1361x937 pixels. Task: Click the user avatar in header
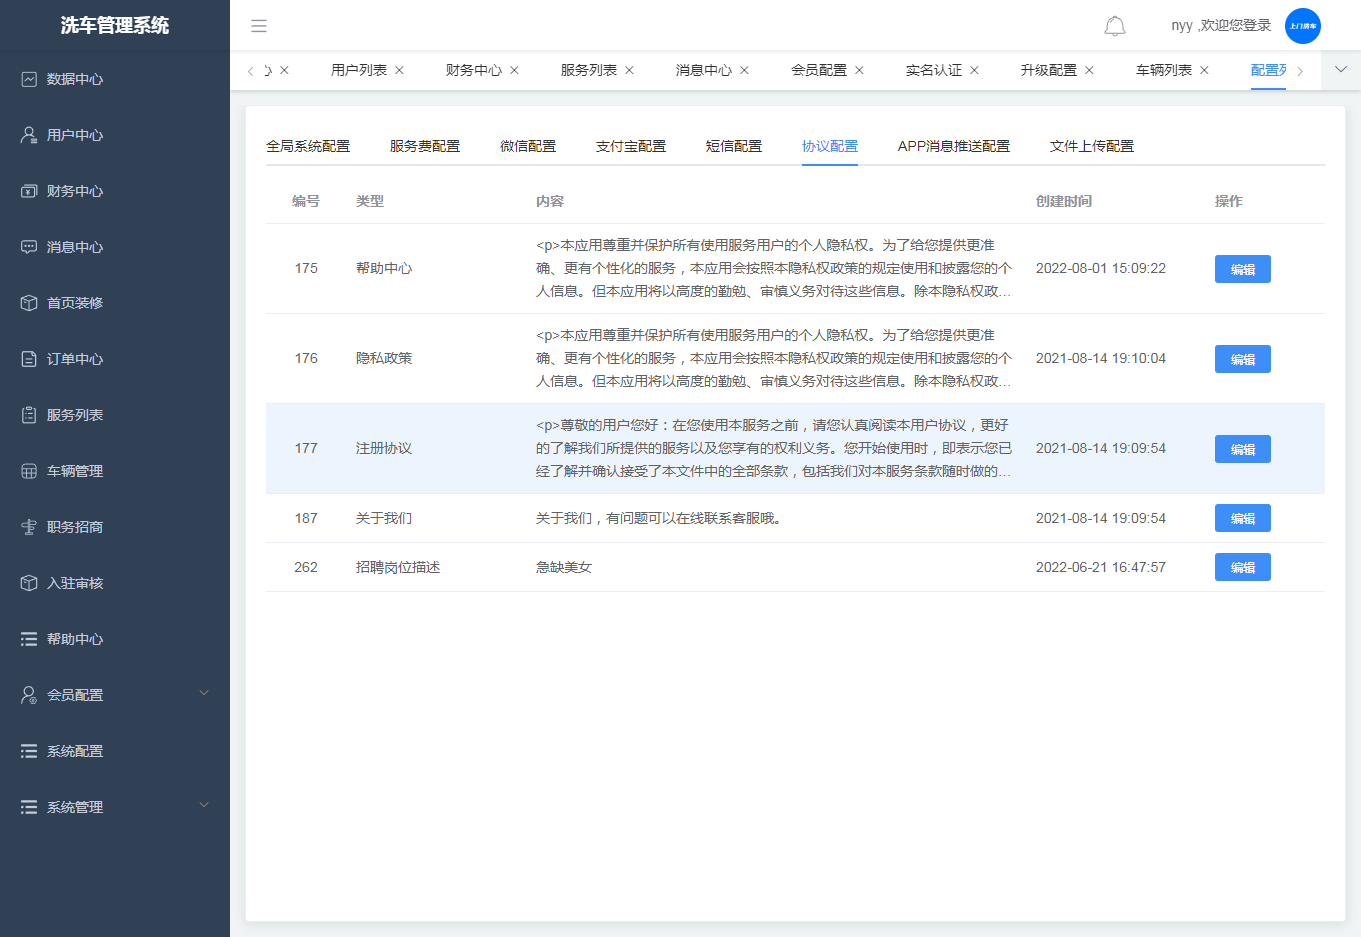1302,26
